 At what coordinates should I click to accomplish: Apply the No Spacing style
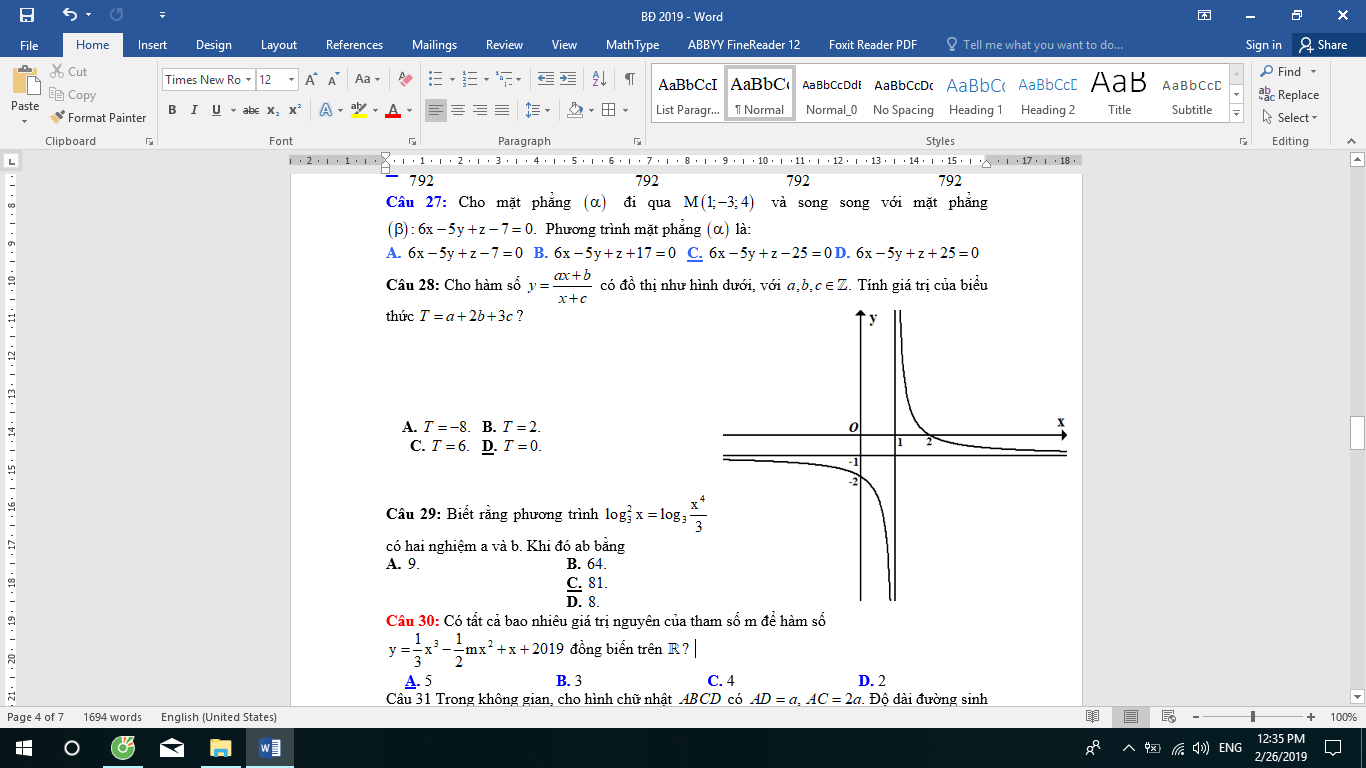(903, 94)
